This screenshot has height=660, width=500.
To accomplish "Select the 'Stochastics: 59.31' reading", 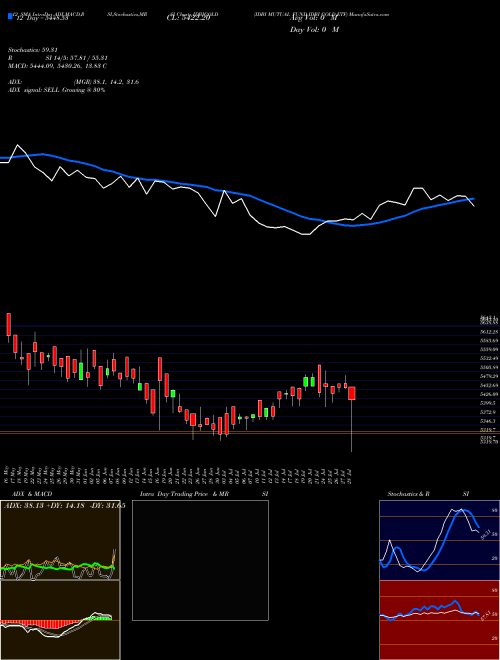I will pyautogui.click(x=34, y=50).
